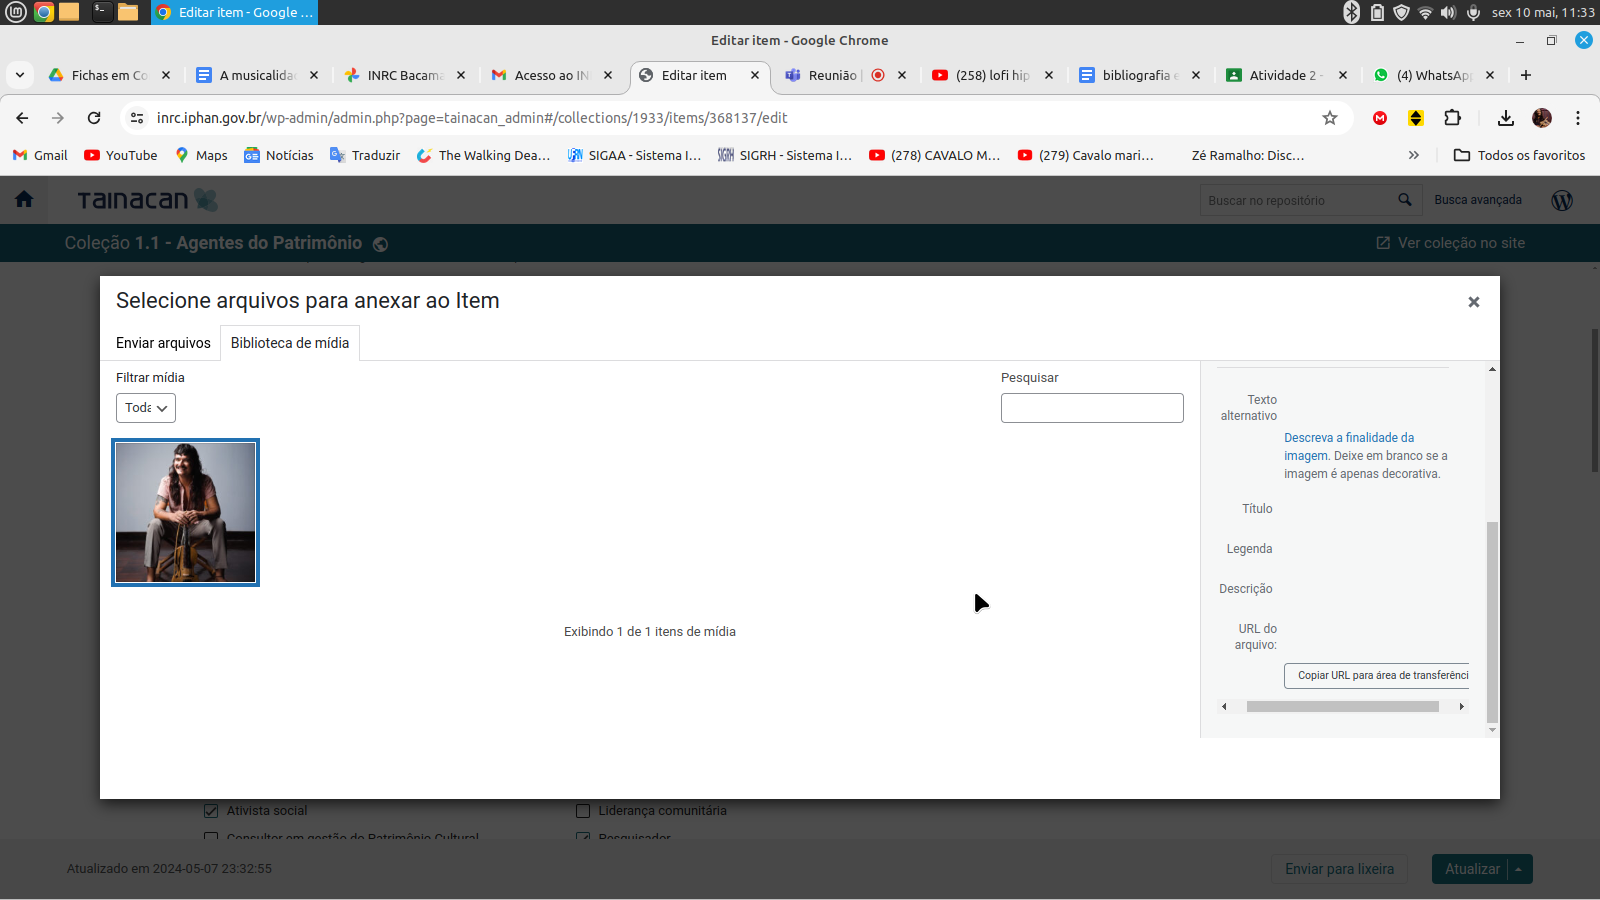Viewport: 1600px width, 900px height.
Task: Open Bluetooth icon in system tray
Action: [x=1352, y=12]
